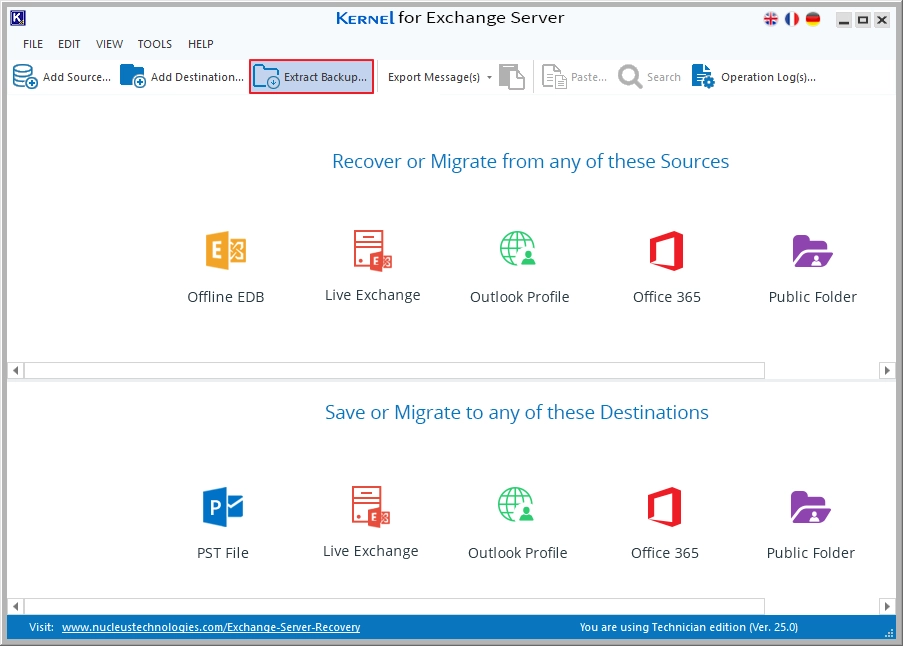Click right arrow of destinations scrollbar
Viewport: 903px width, 646px height.
[x=887, y=606]
